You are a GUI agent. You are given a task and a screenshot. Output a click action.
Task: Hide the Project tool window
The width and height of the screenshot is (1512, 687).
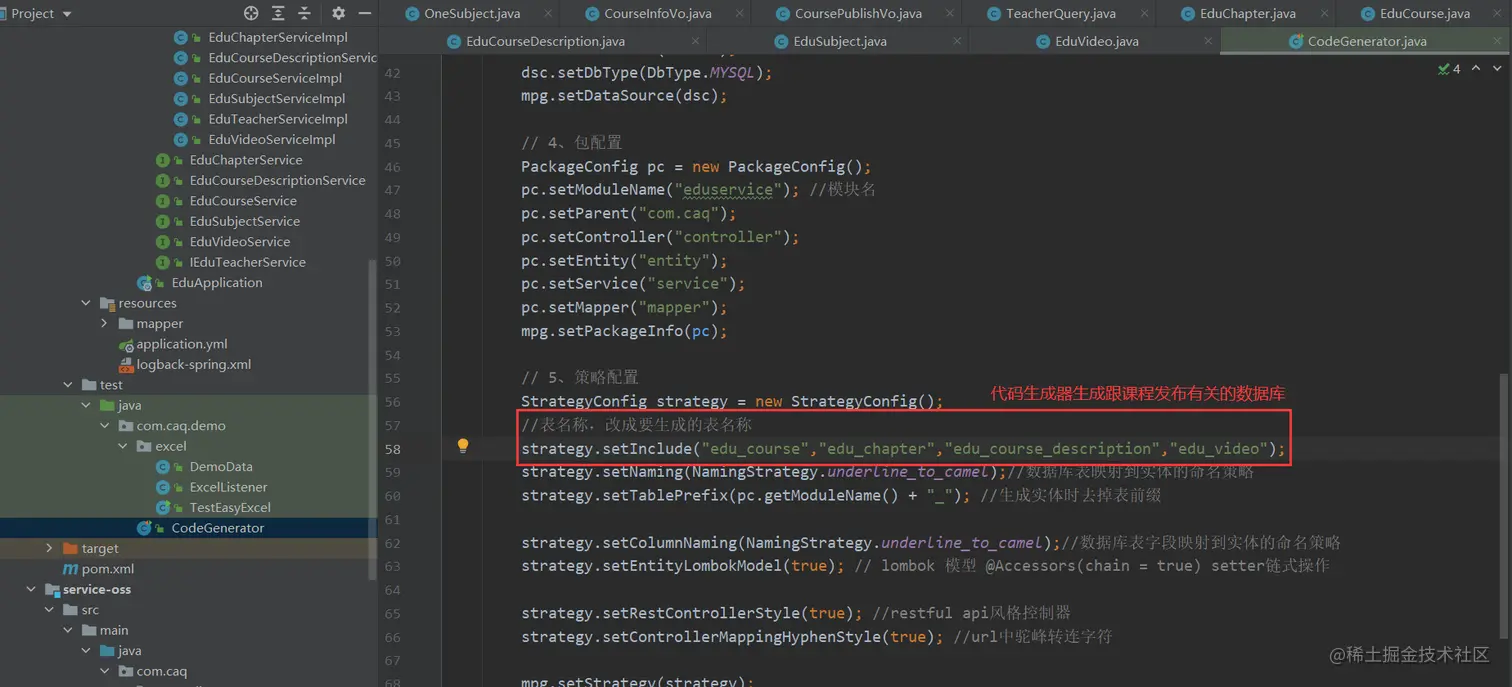tap(365, 13)
